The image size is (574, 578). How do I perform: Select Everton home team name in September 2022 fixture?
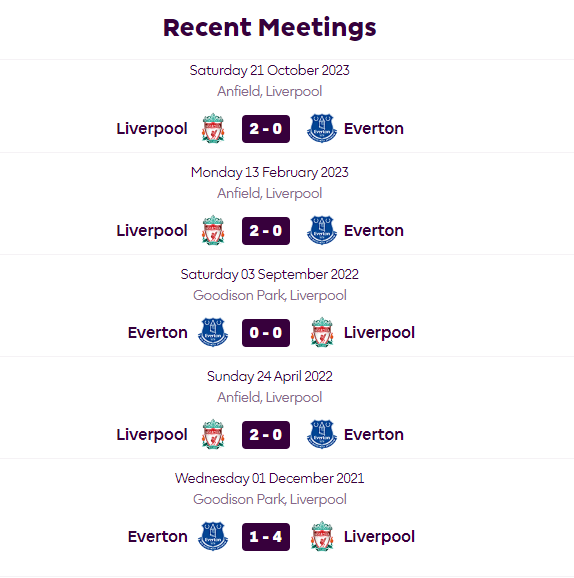click(x=158, y=332)
